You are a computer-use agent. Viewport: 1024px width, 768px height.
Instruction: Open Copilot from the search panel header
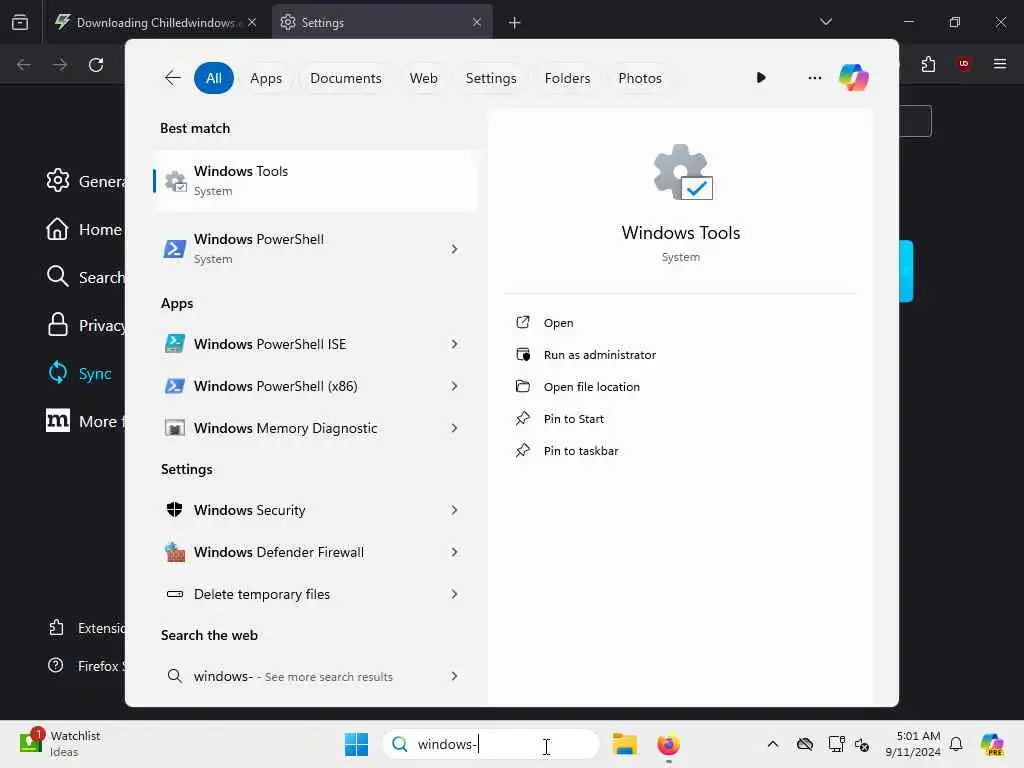(x=854, y=78)
